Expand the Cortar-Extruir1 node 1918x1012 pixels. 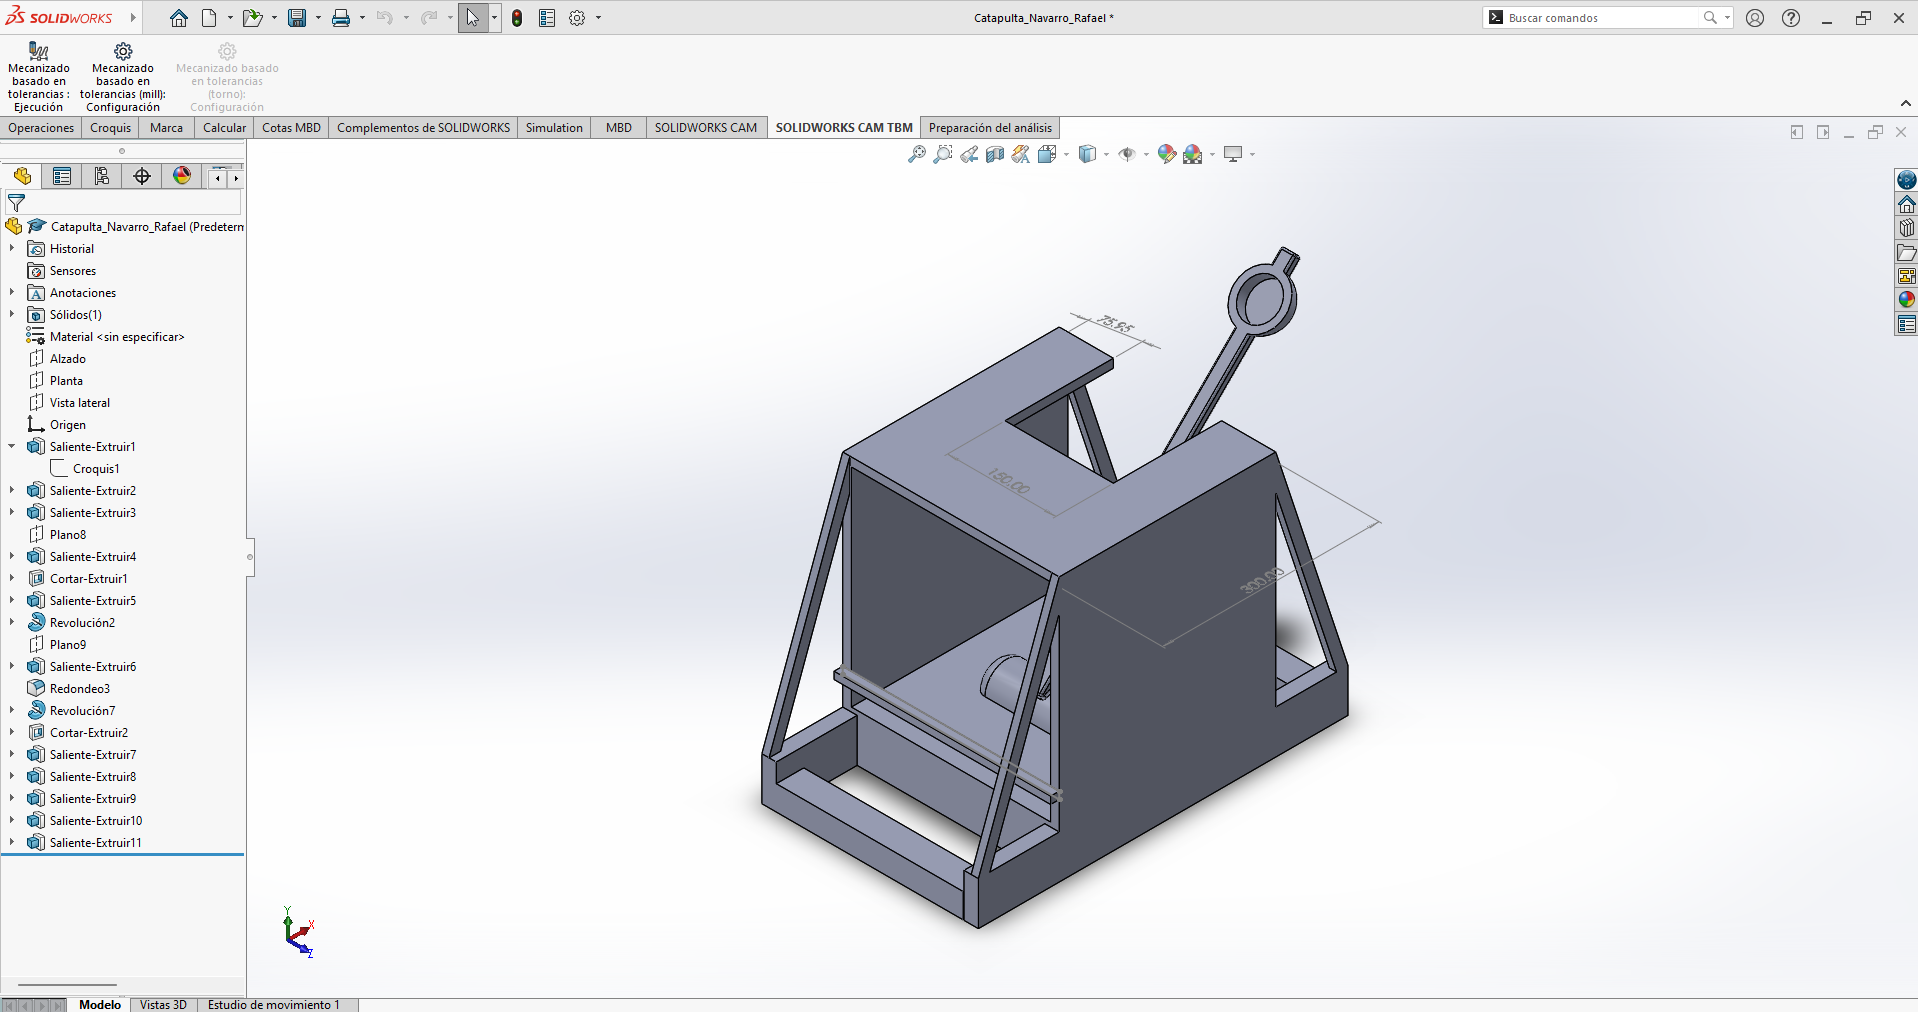coord(12,578)
